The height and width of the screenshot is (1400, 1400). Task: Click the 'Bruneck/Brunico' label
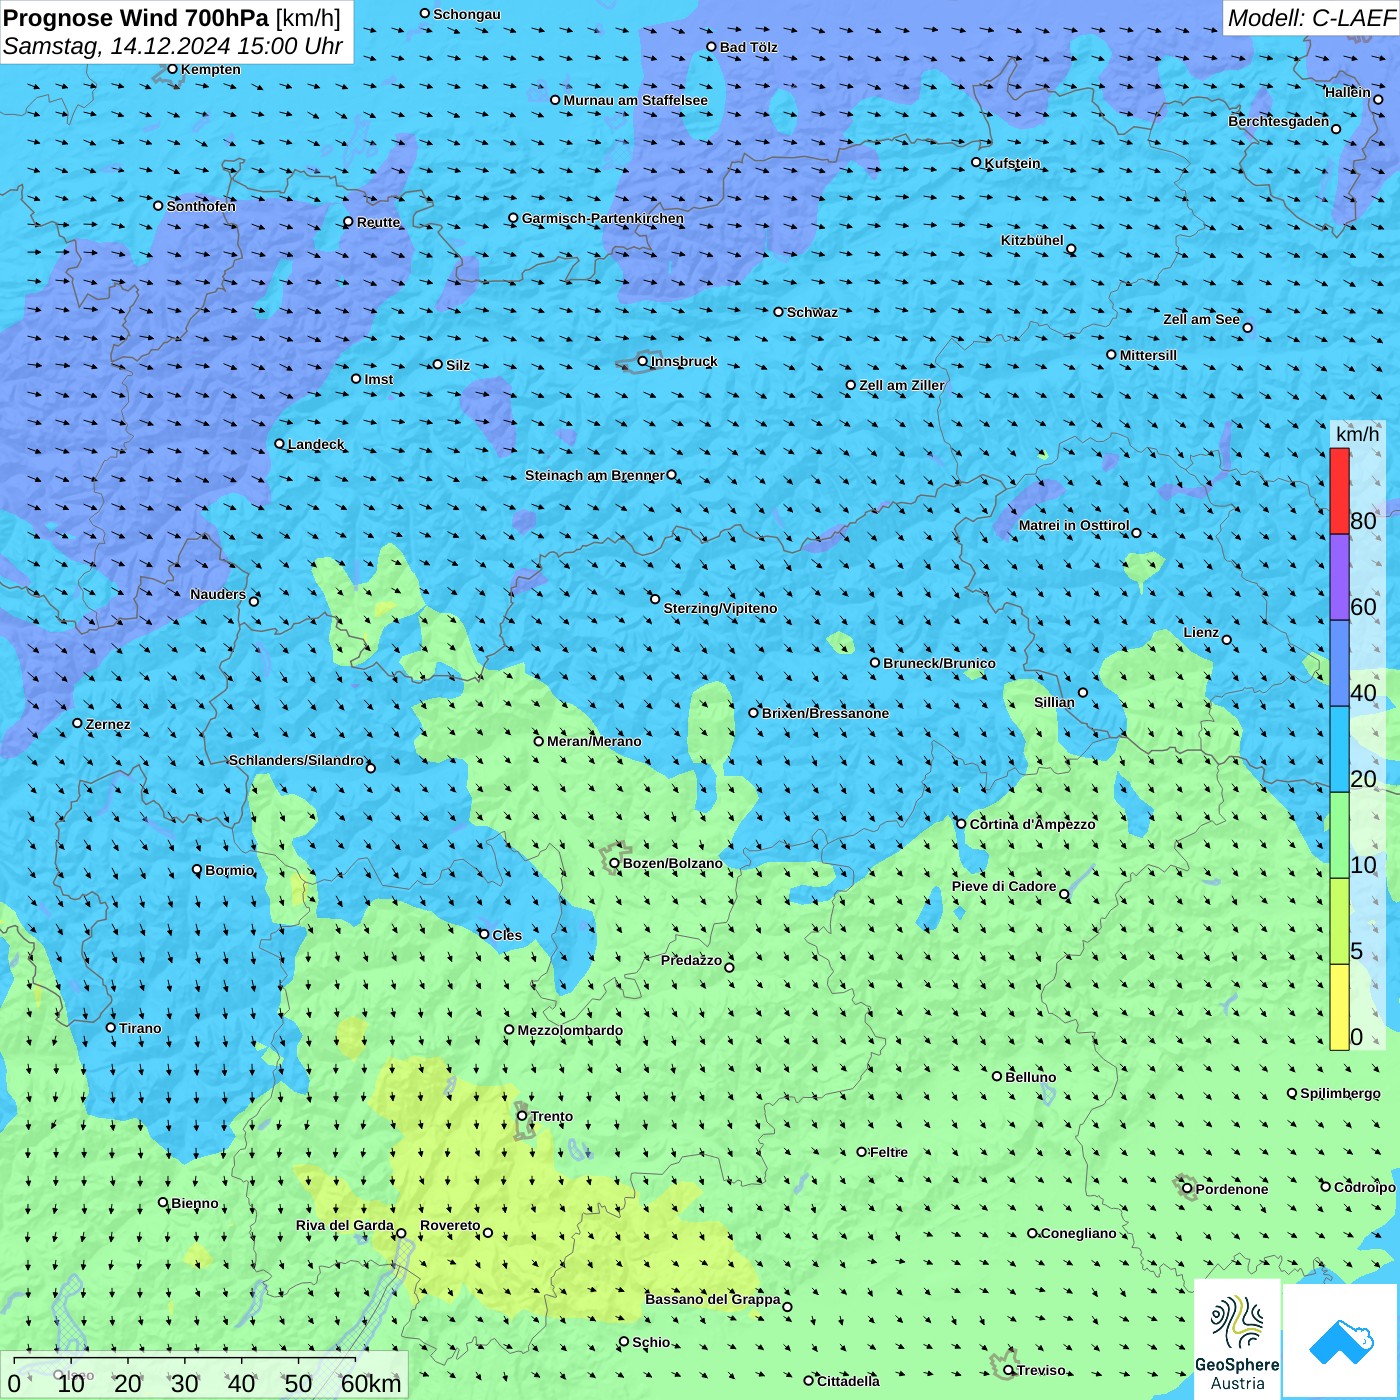(x=940, y=663)
